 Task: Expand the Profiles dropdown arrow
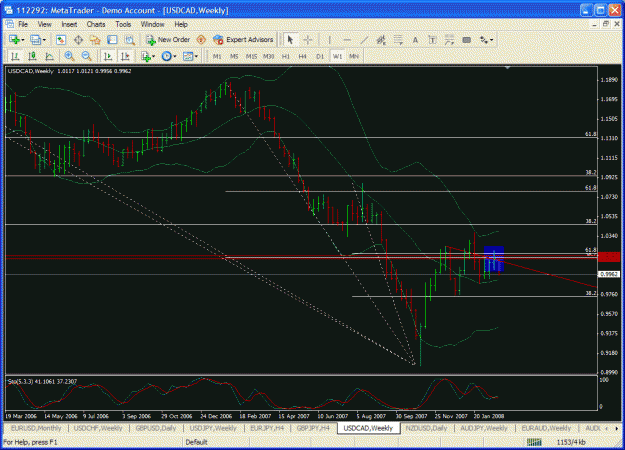pyautogui.click(x=44, y=40)
